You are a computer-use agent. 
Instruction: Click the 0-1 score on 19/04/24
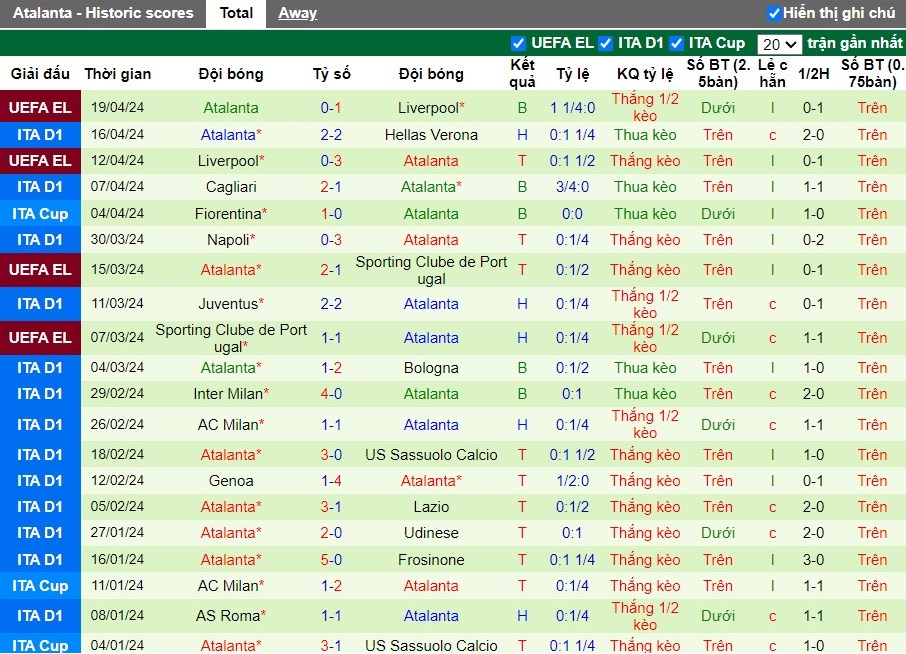(x=331, y=108)
